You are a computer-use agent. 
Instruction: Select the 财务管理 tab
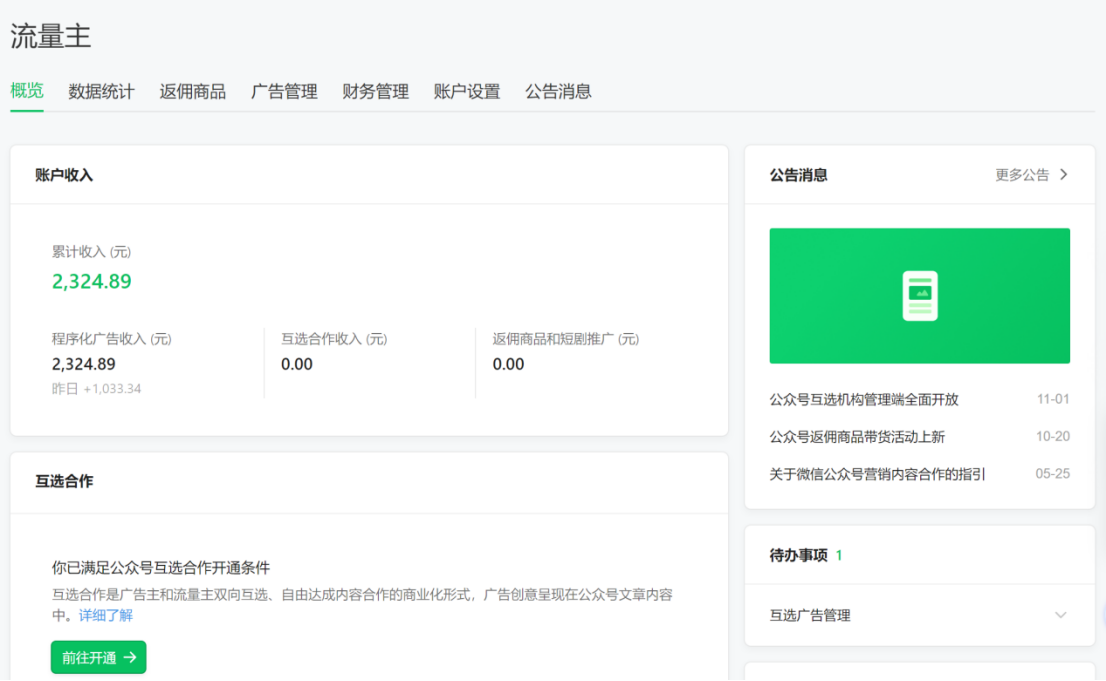tap(375, 91)
